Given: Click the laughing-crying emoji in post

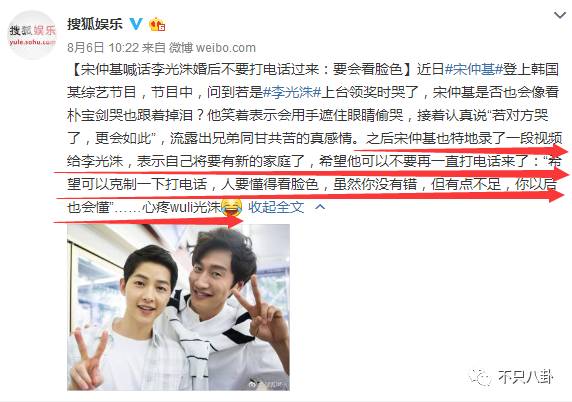Looking at the screenshot, I should pyautogui.click(x=232, y=207).
